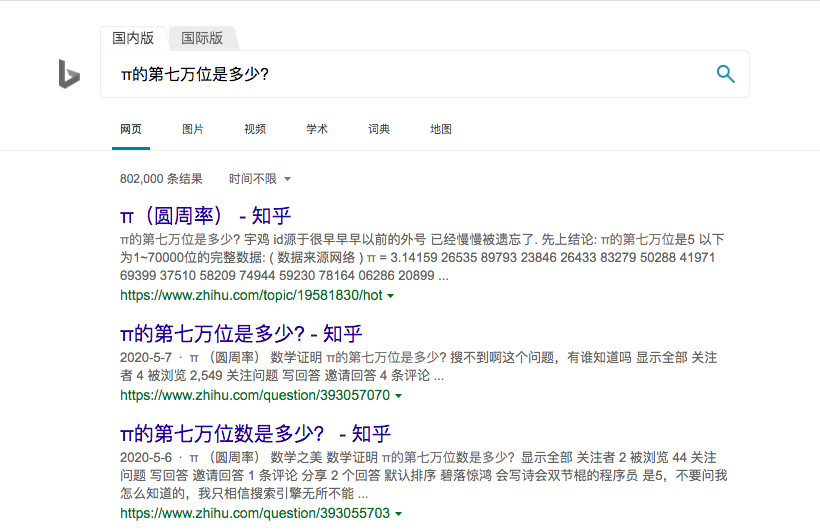The width and height of the screenshot is (820, 531).
Task: Open the zhihu.com/topic/19581830/hot URL
Action: (251, 296)
